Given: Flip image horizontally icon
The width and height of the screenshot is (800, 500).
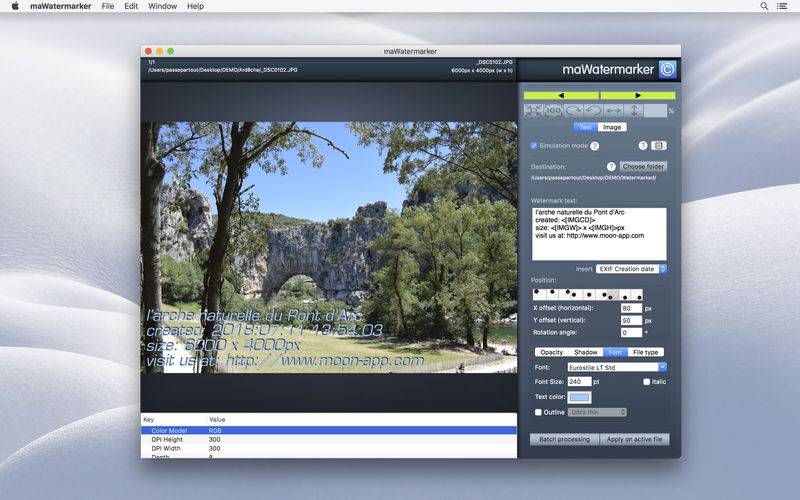Looking at the screenshot, I should (x=613, y=110).
